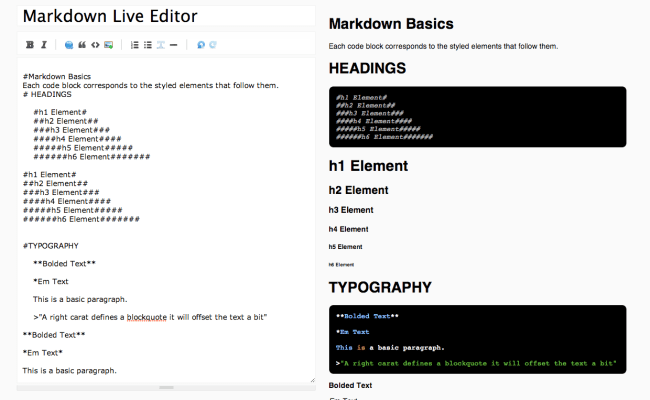Click the horizontal scrollbar under the editor
Viewport: 650px width, 400px height.
pyautogui.click(x=166, y=388)
